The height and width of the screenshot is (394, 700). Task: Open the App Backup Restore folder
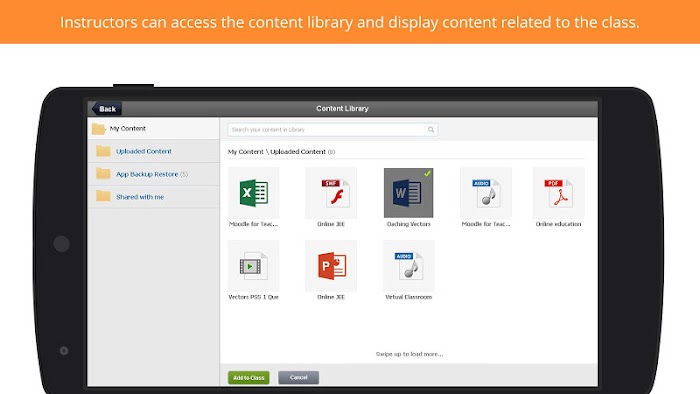click(153, 174)
